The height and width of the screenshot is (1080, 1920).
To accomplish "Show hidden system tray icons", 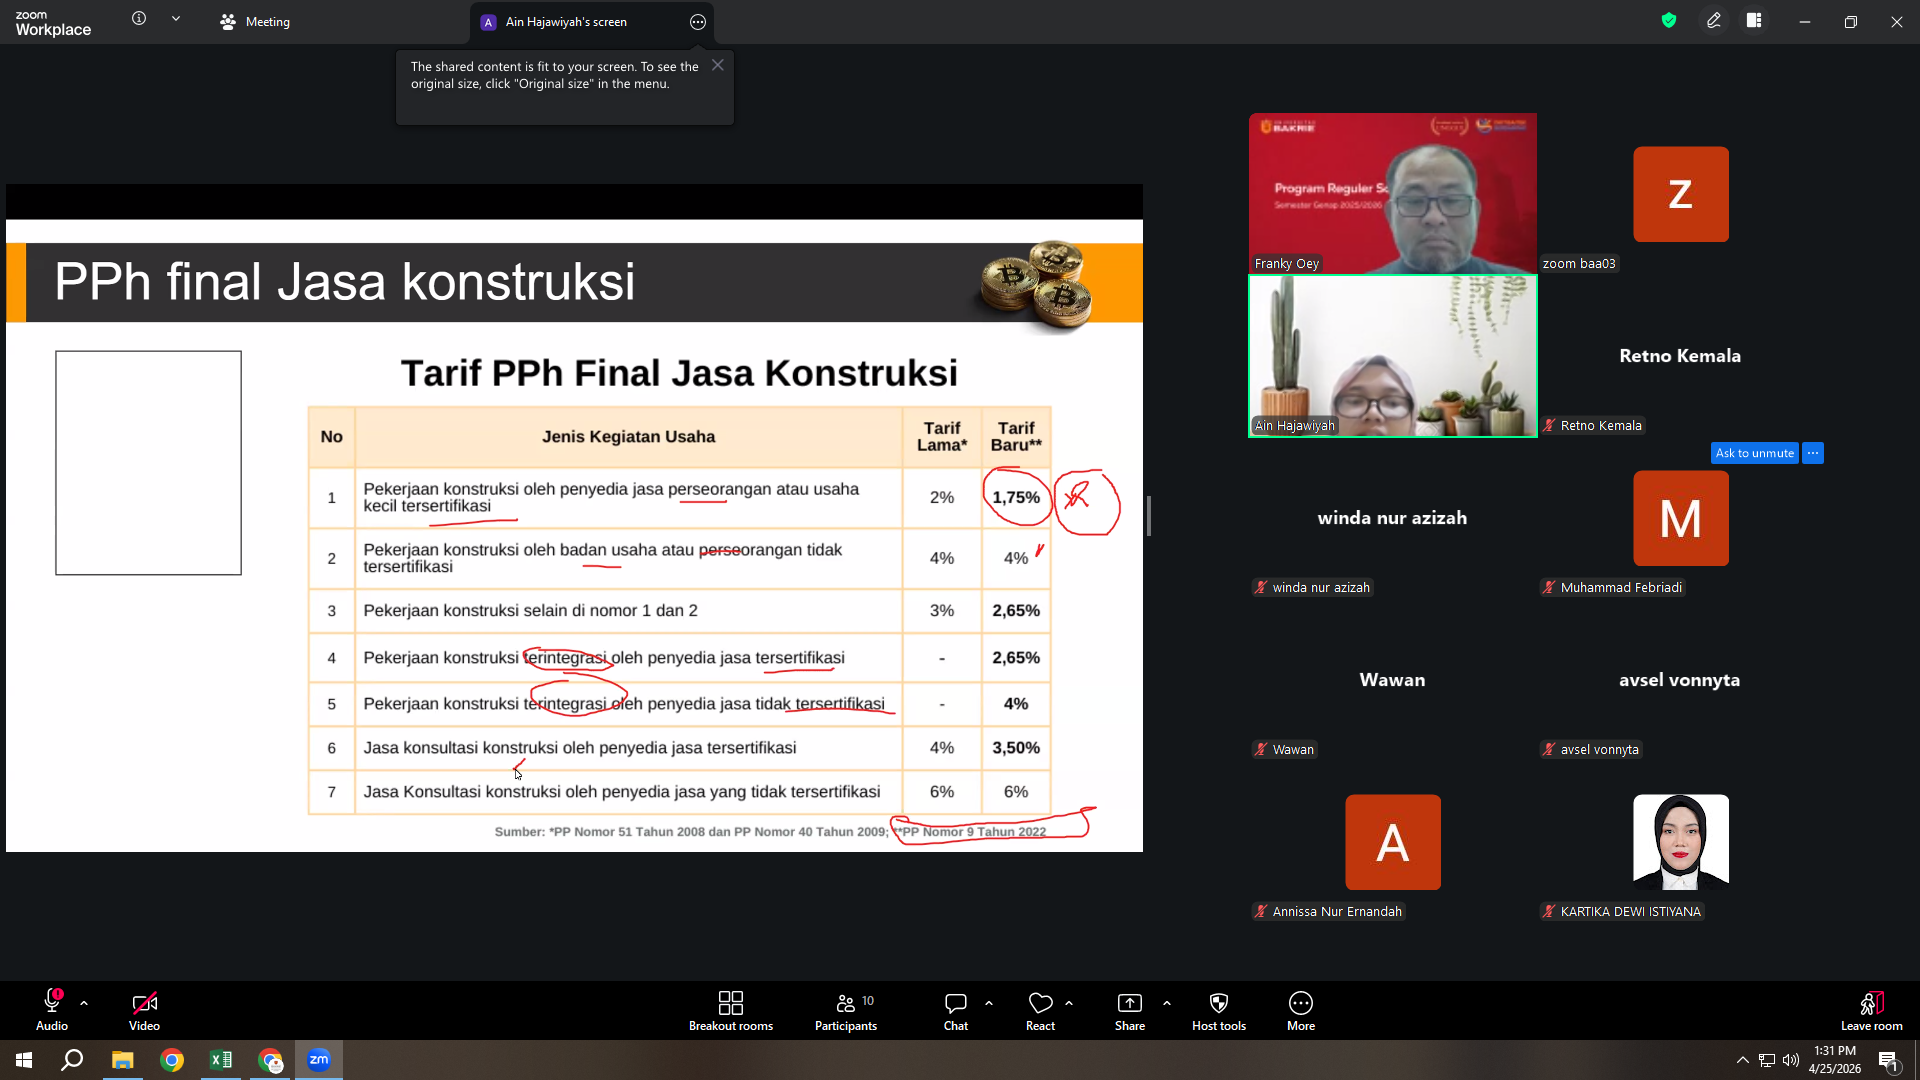I will (1743, 1060).
